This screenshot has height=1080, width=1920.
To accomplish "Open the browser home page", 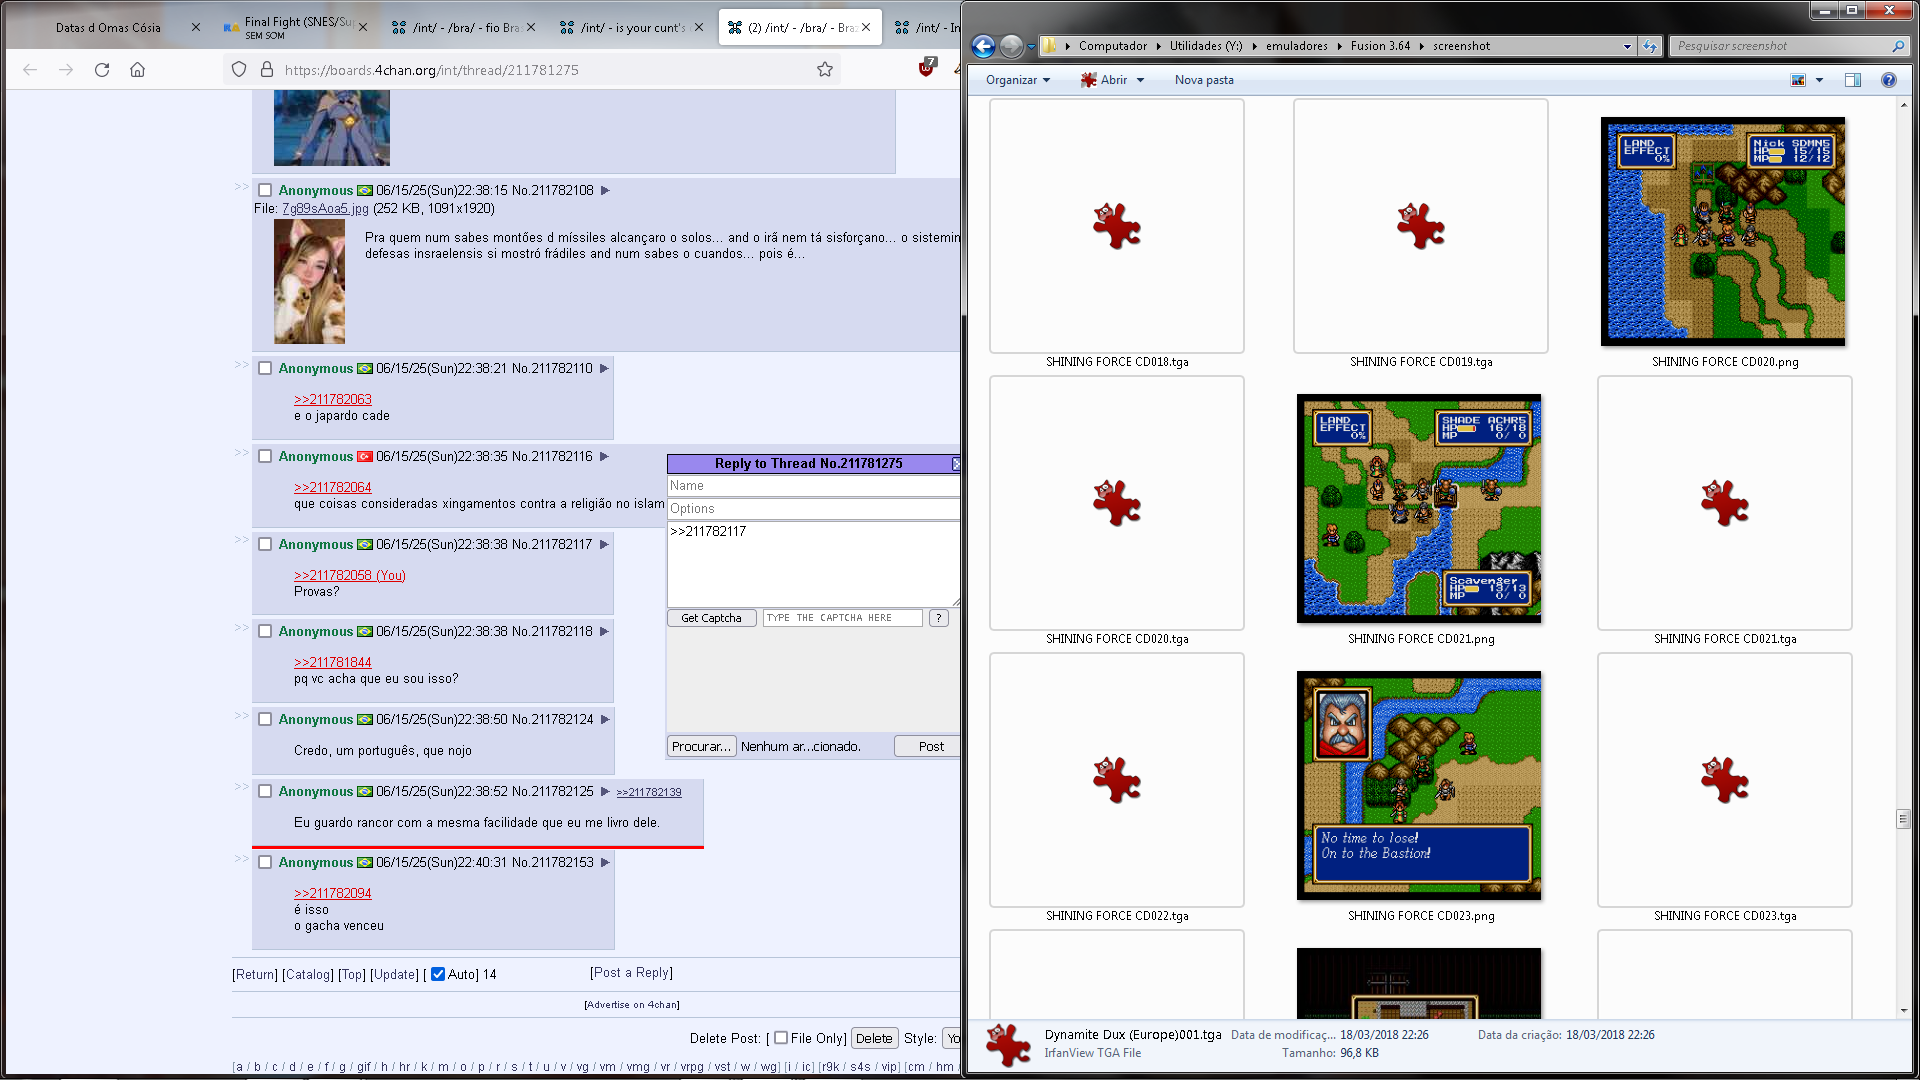I will (x=138, y=70).
